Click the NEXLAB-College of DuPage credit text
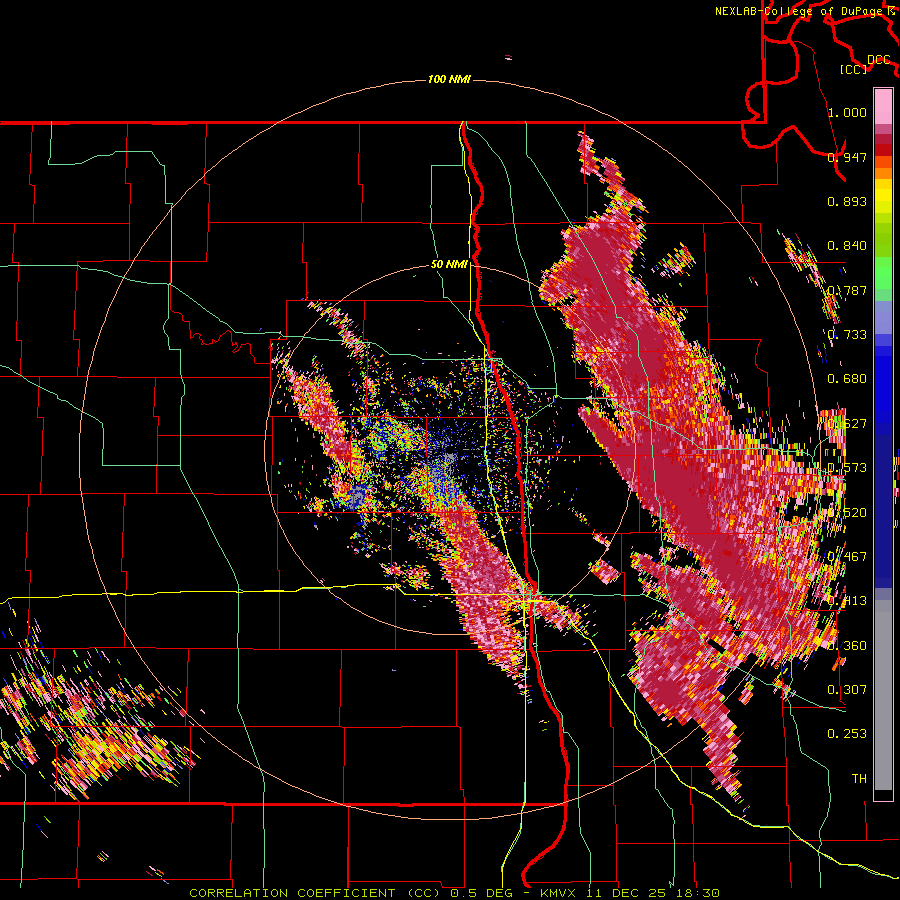 point(798,11)
